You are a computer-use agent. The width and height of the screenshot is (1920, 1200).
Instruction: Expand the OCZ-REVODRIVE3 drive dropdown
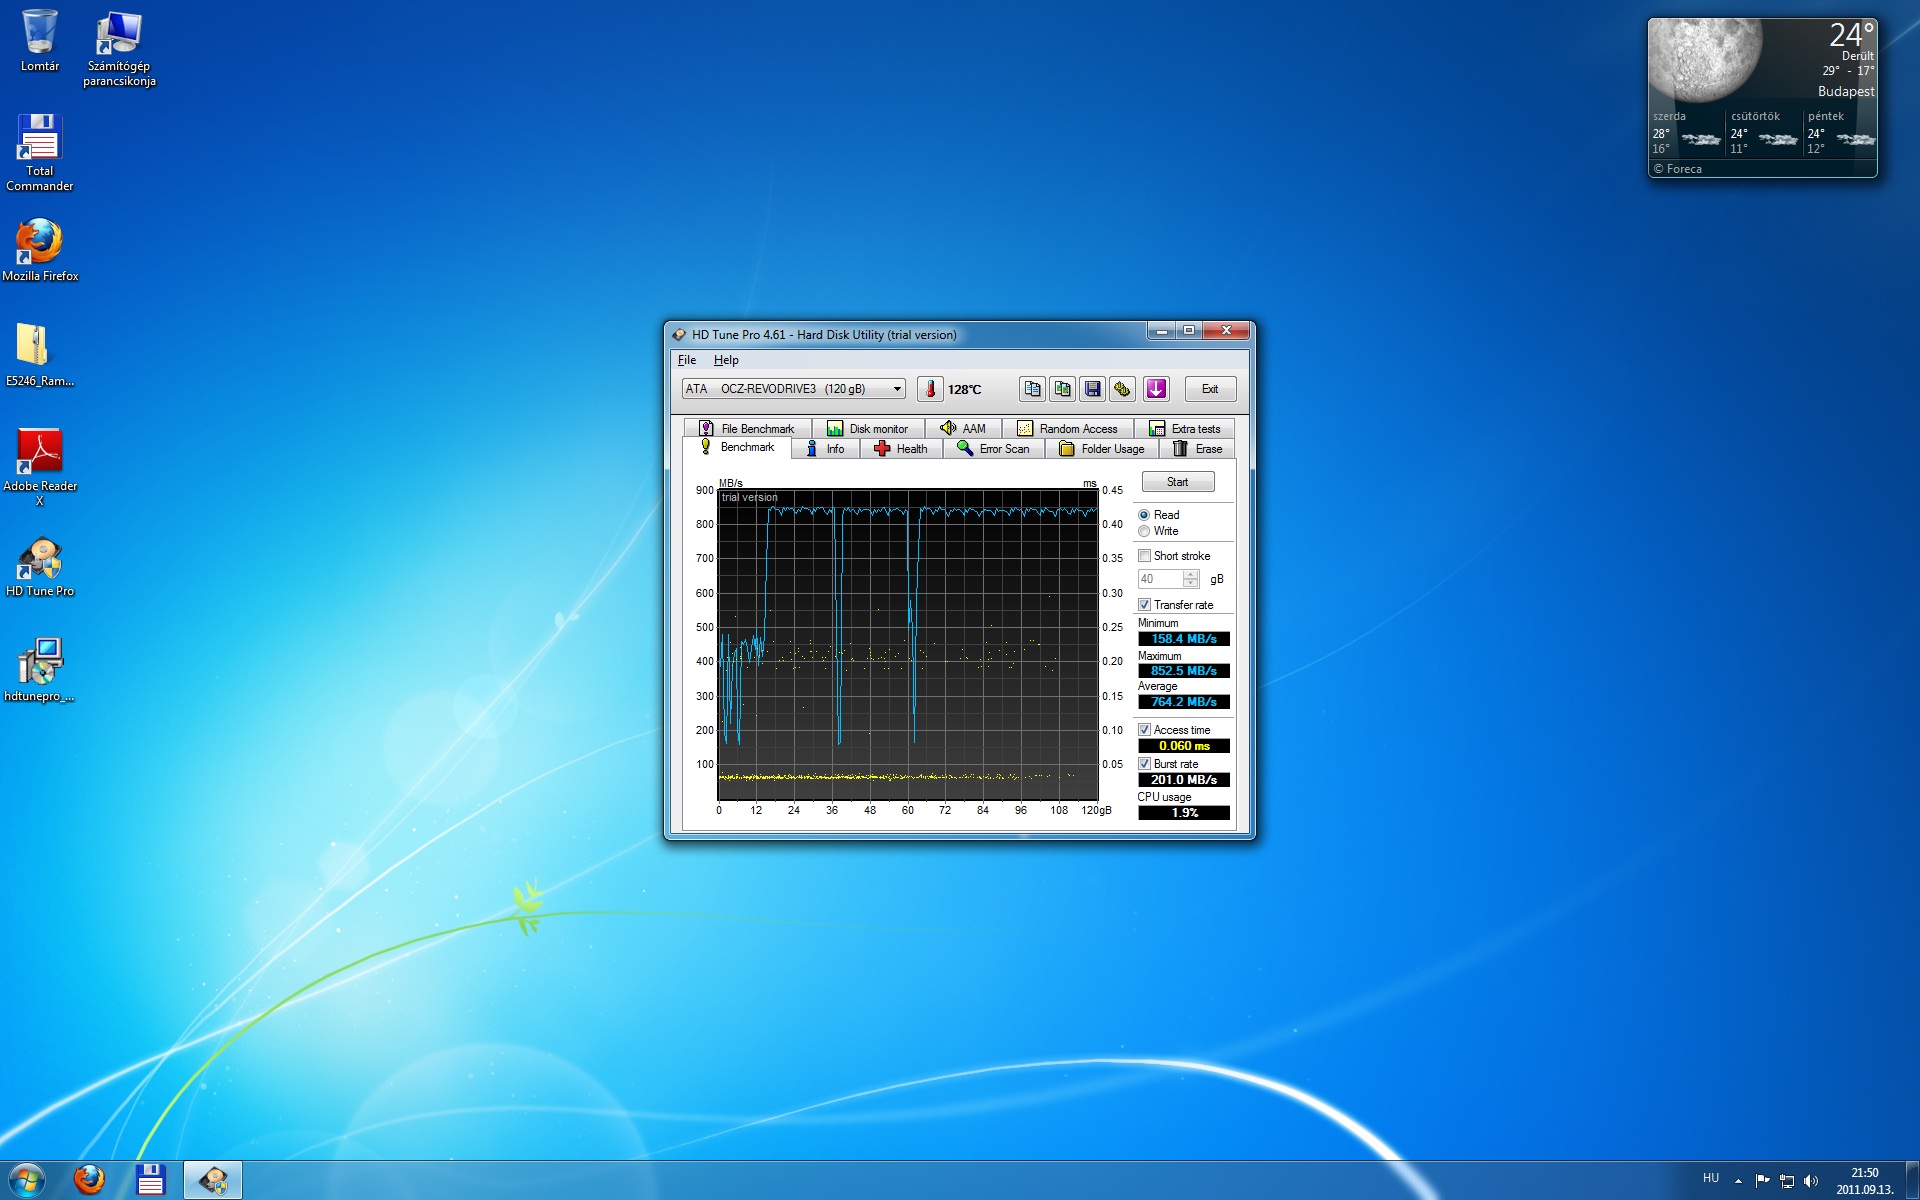point(897,389)
